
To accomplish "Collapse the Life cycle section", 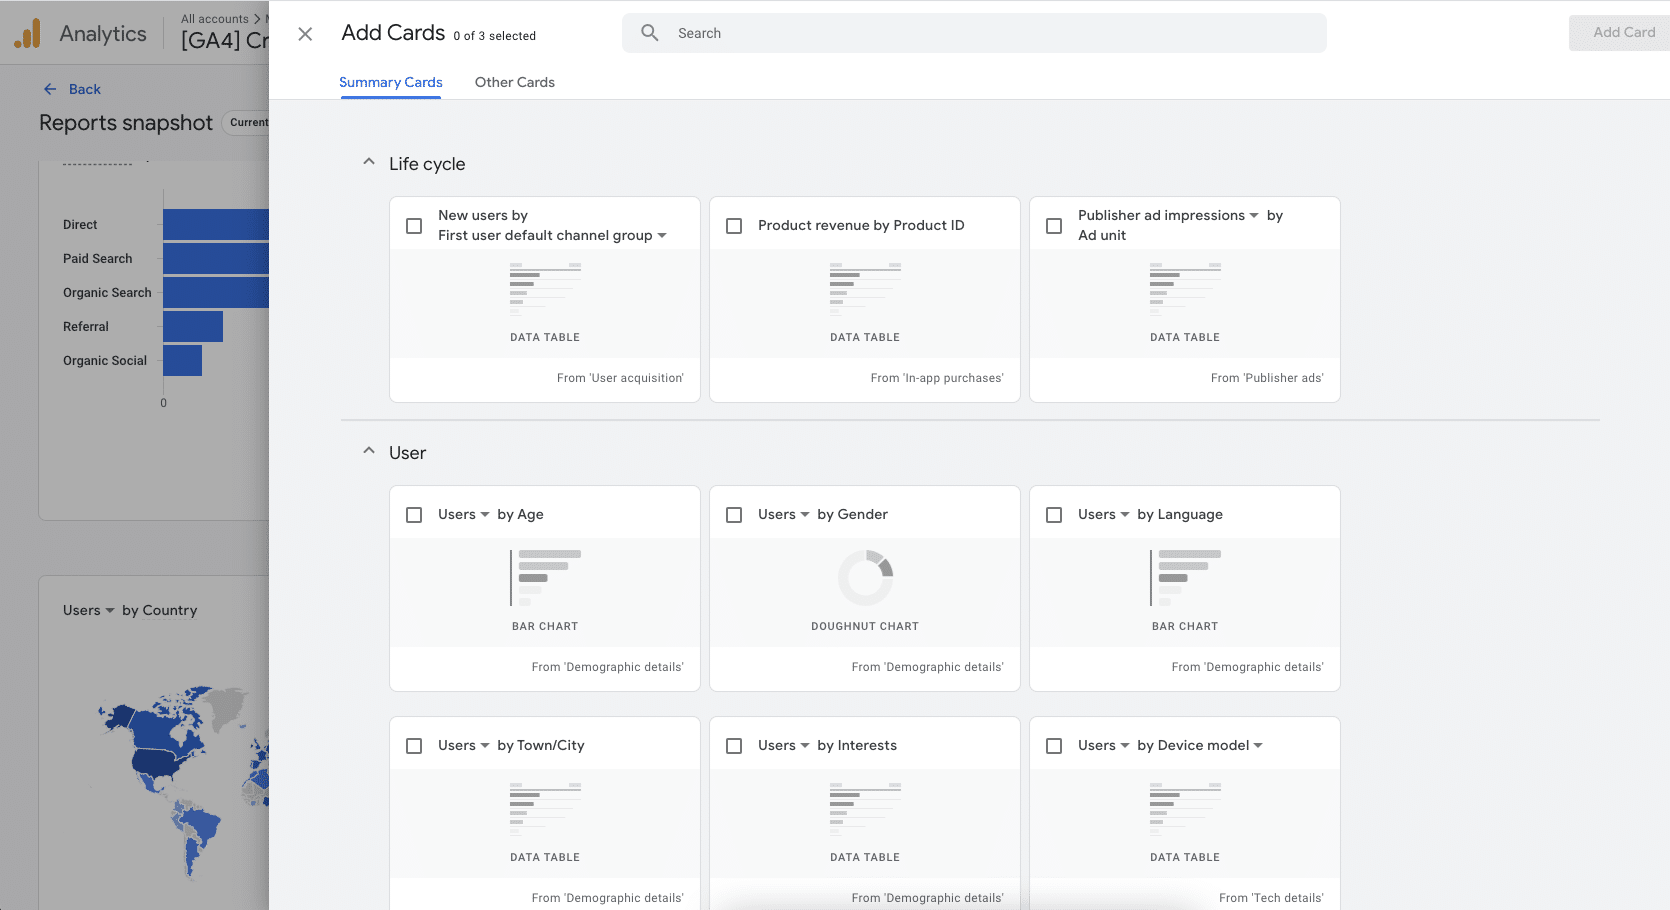I will 369,162.
